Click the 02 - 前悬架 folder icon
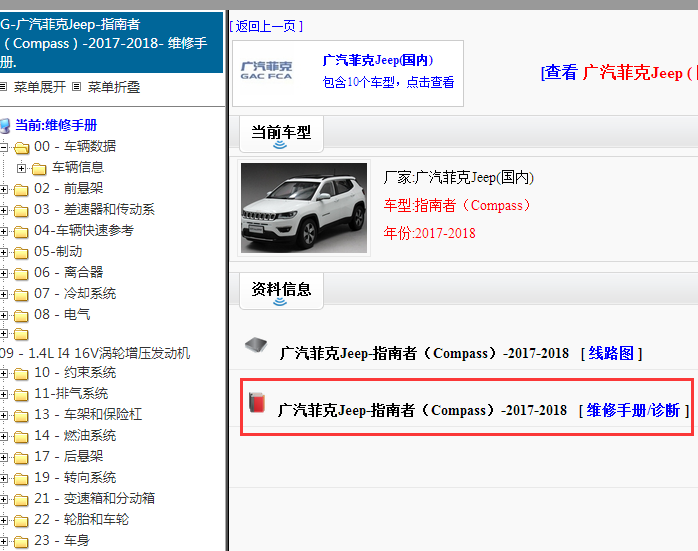 [x=21, y=189]
